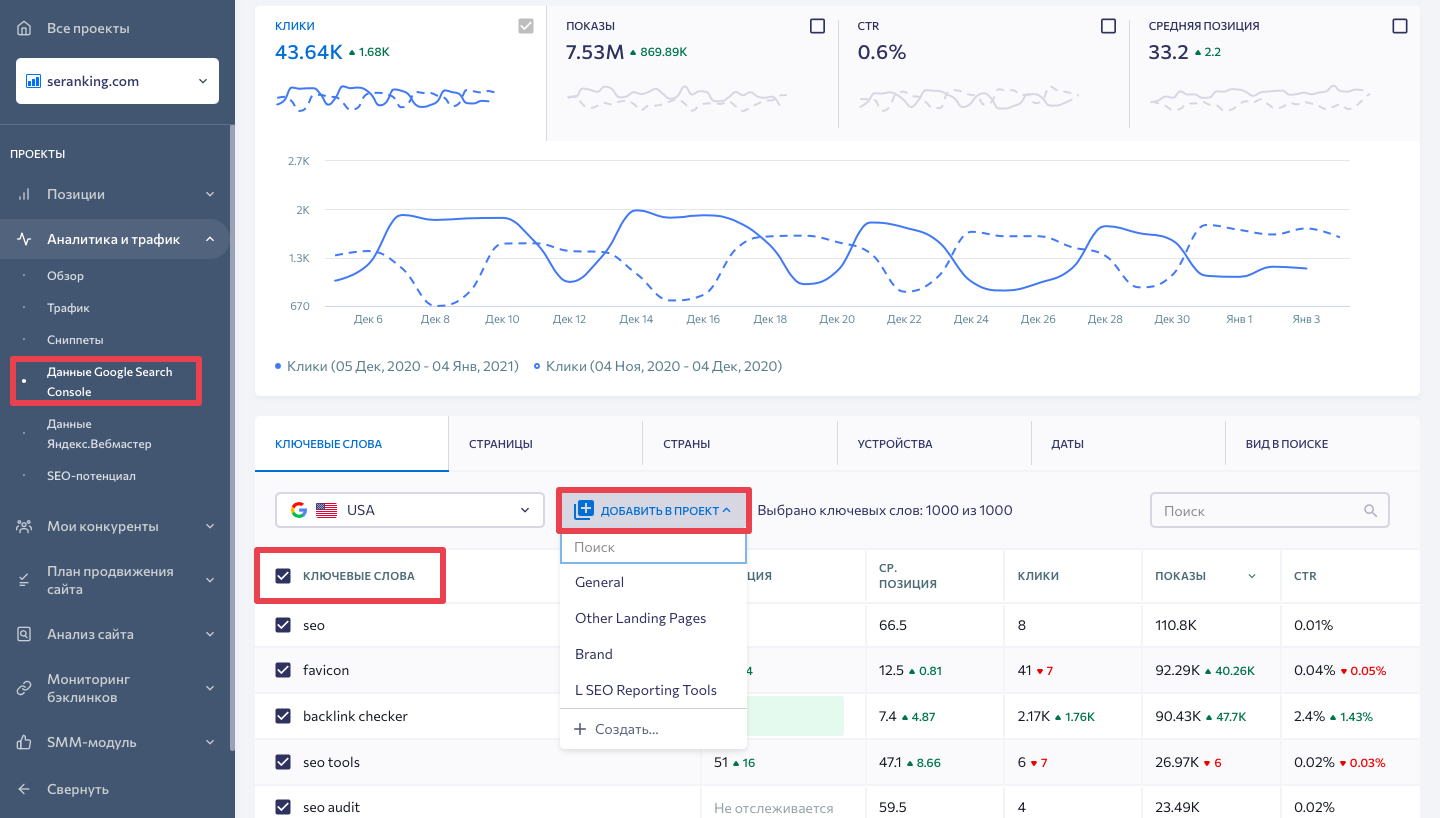
Task: Click the seranking.com project chart icon
Action: click(x=33, y=81)
